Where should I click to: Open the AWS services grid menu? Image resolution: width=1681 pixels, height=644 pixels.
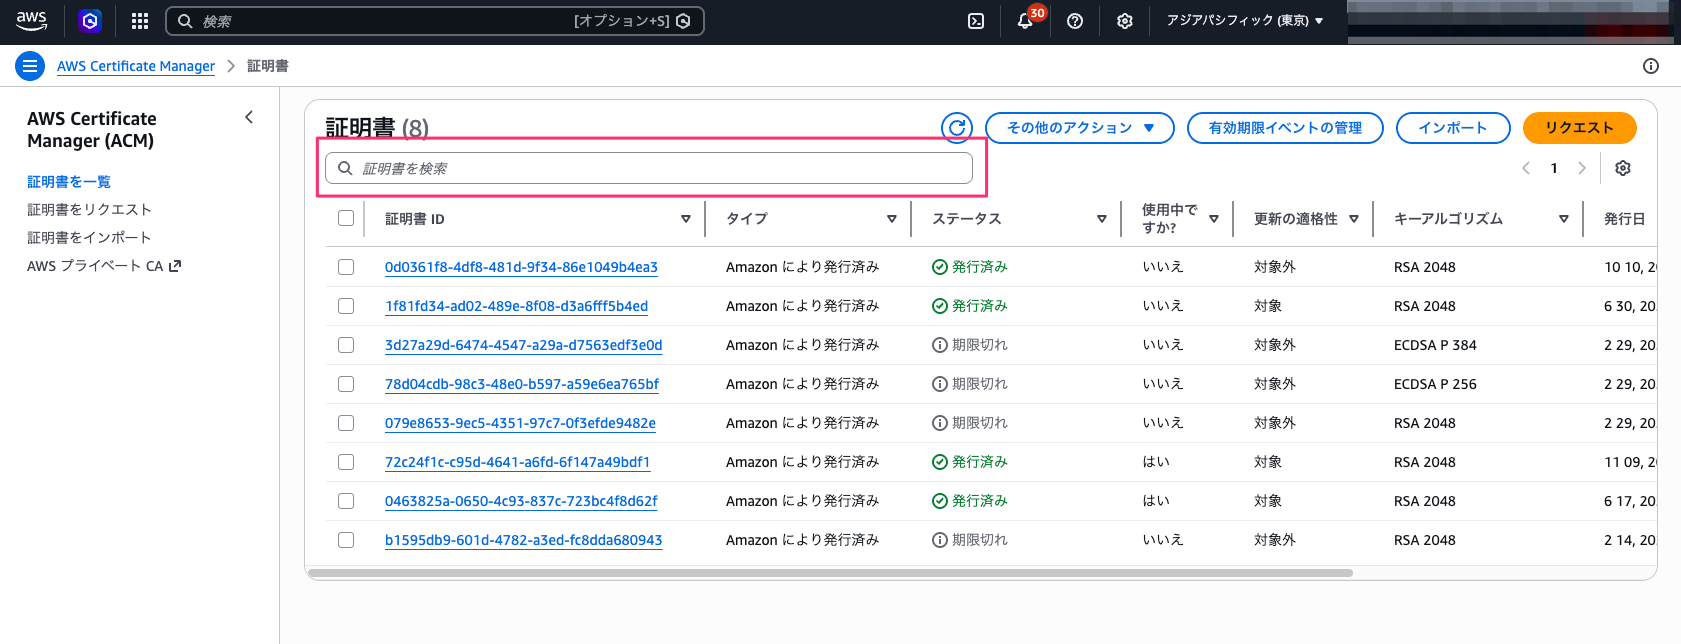[140, 21]
